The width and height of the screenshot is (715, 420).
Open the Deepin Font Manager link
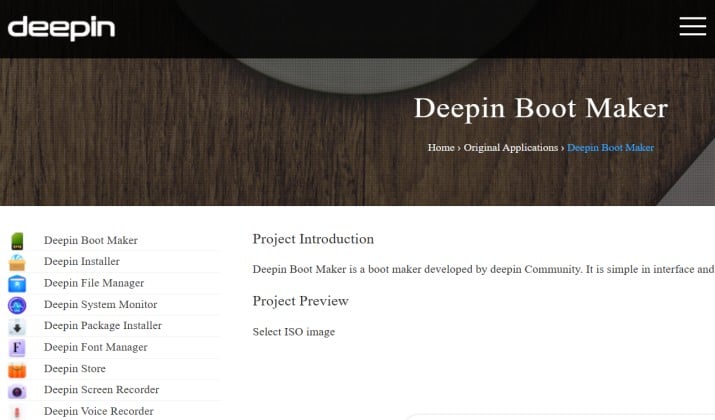(x=95, y=347)
